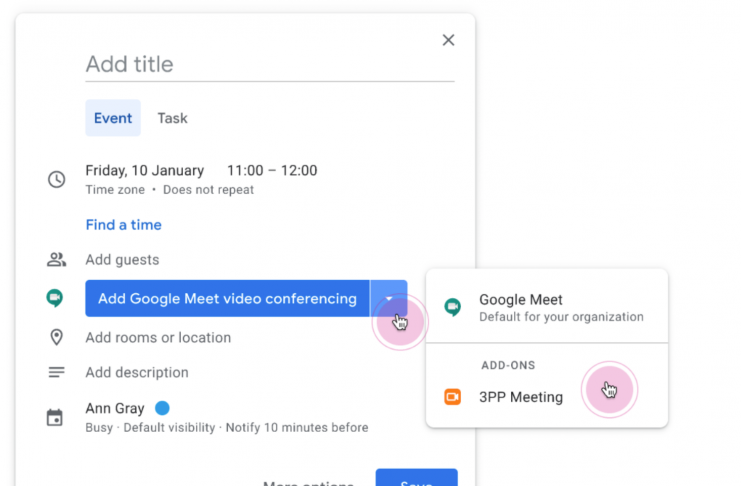
Task: Click the Add guests field
Action: click(122, 260)
